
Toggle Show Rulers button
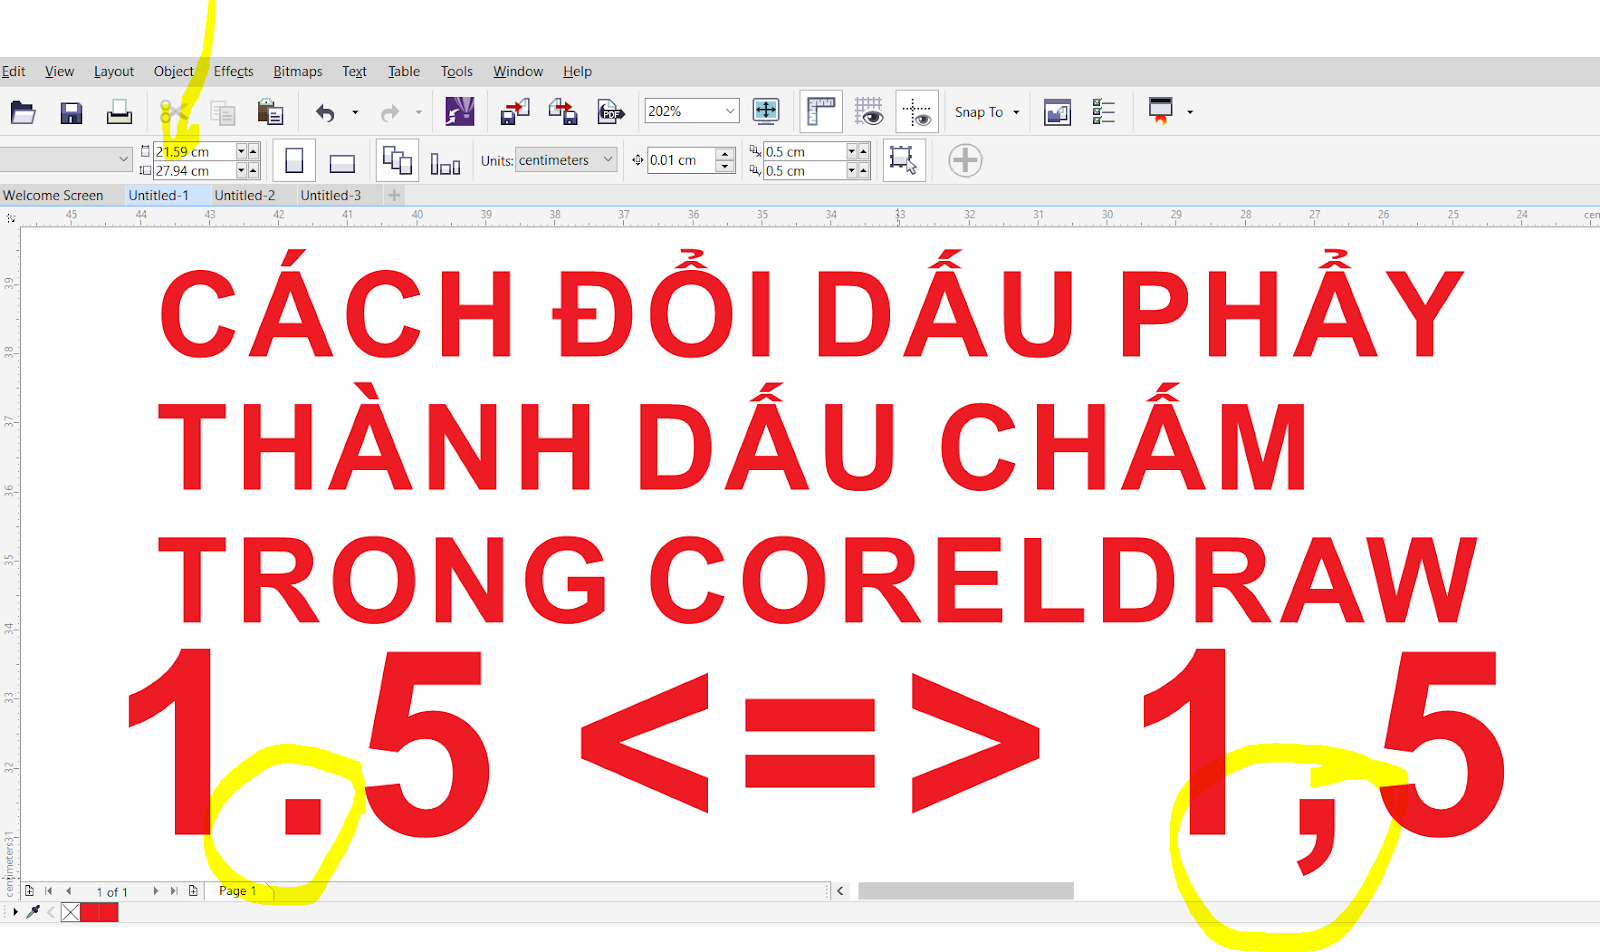tap(821, 111)
